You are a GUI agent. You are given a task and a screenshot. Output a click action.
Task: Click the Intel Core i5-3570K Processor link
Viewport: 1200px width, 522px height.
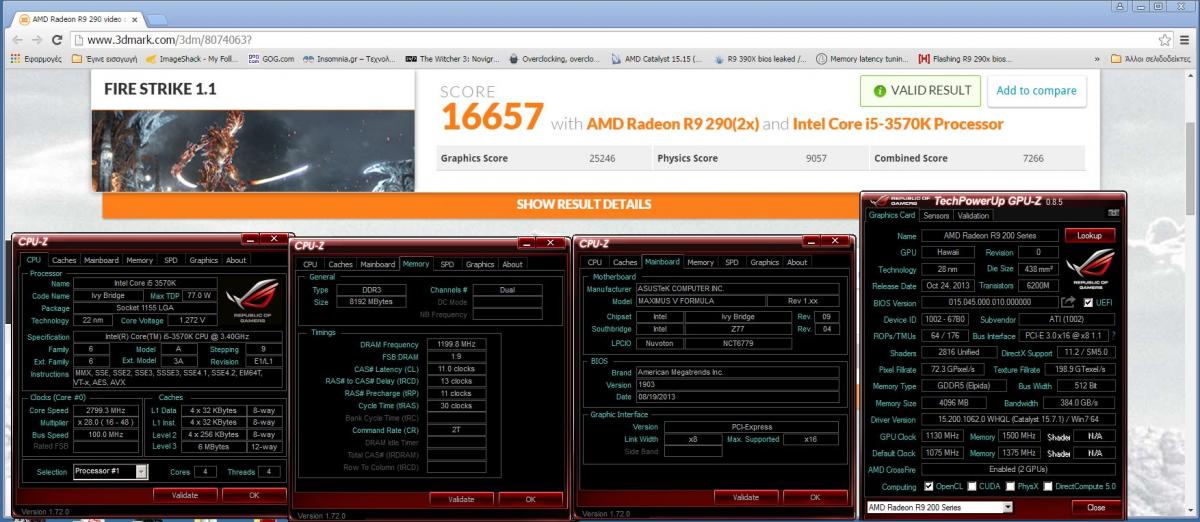(x=898, y=124)
